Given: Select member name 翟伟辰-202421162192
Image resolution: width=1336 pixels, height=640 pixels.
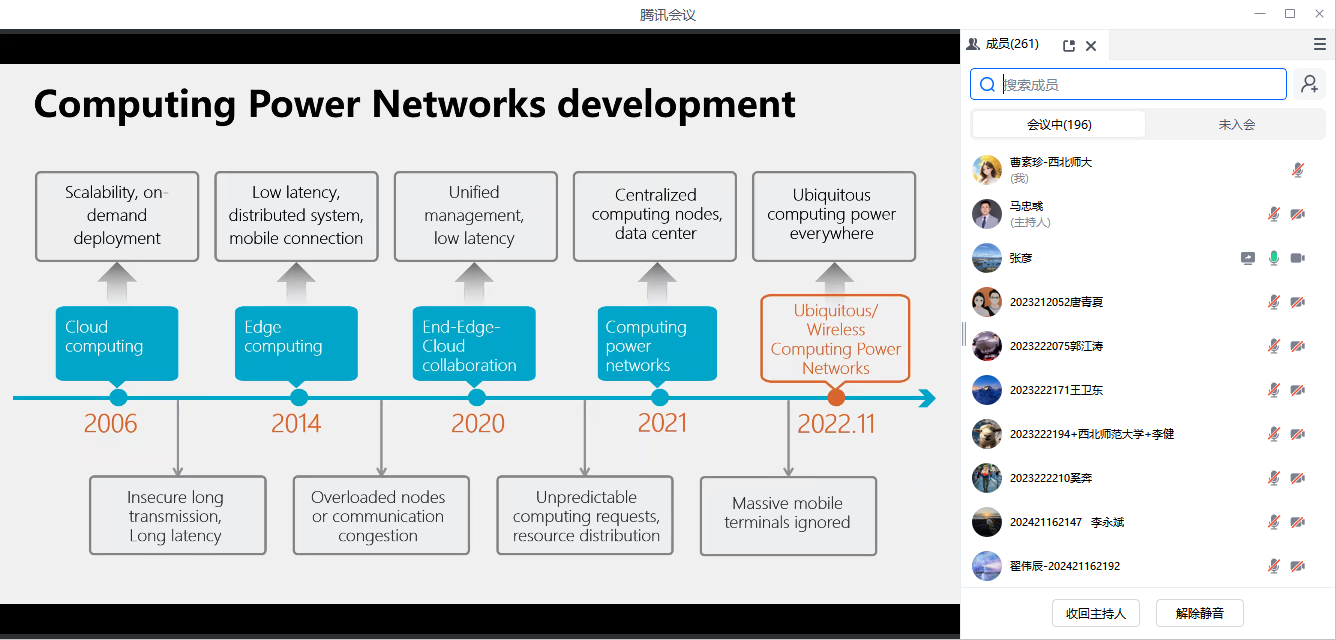Looking at the screenshot, I should tap(1065, 566).
